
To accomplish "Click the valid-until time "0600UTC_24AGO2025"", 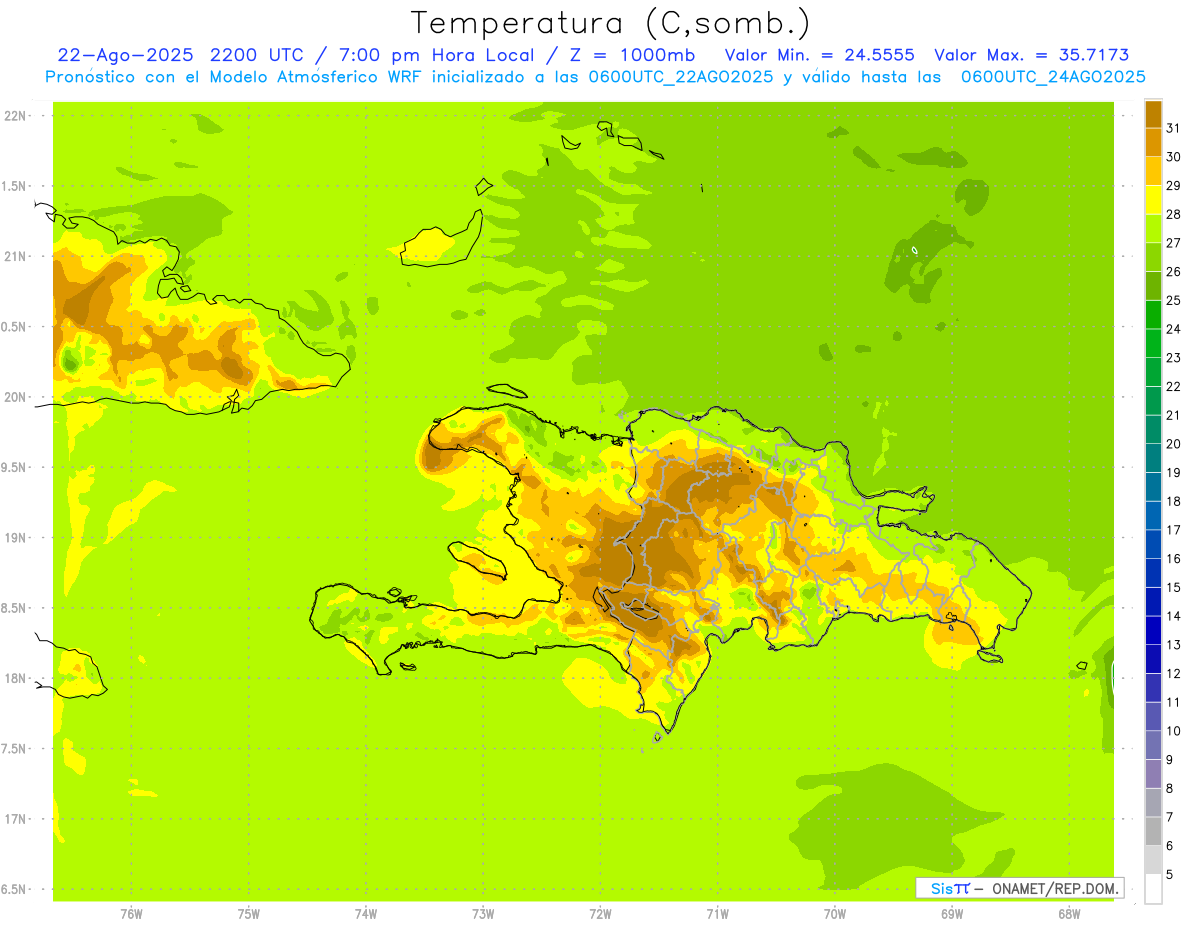I will click(1053, 77).
